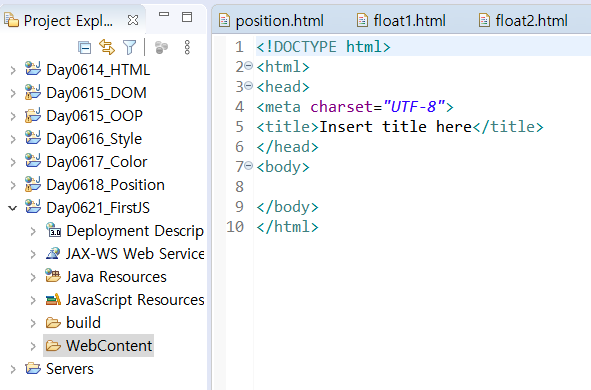Expand the Day0615_OOP project
Viewport: 591px width, 390px height.
[13, 116]
